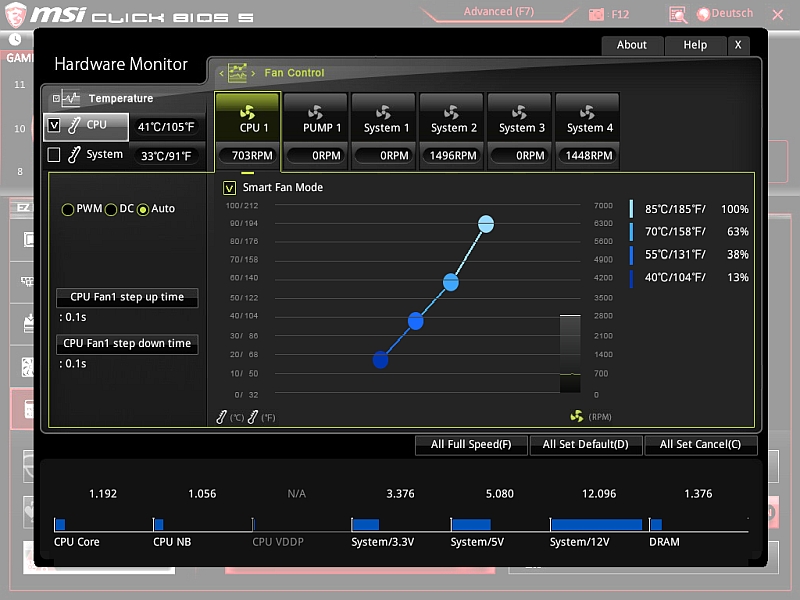
Task: Enable the System temperature checkbox
Action: 54,155
